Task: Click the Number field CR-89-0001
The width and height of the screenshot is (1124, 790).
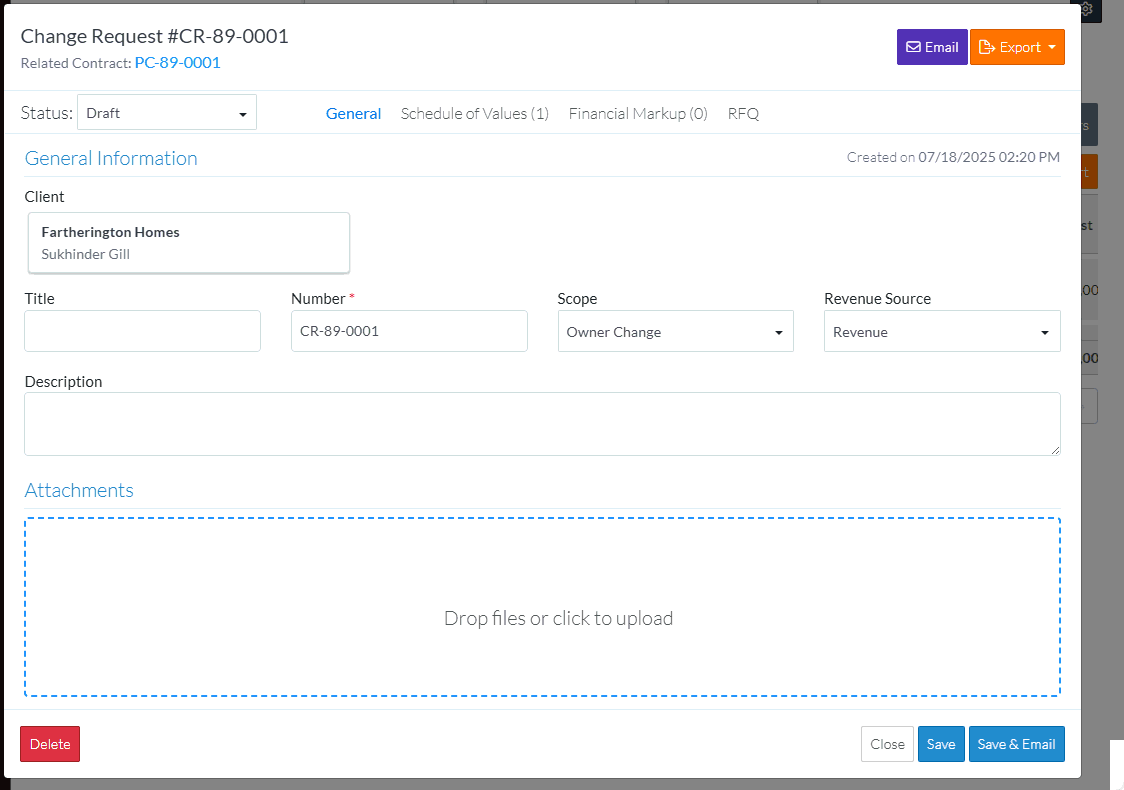Action: tap(409, 331)
